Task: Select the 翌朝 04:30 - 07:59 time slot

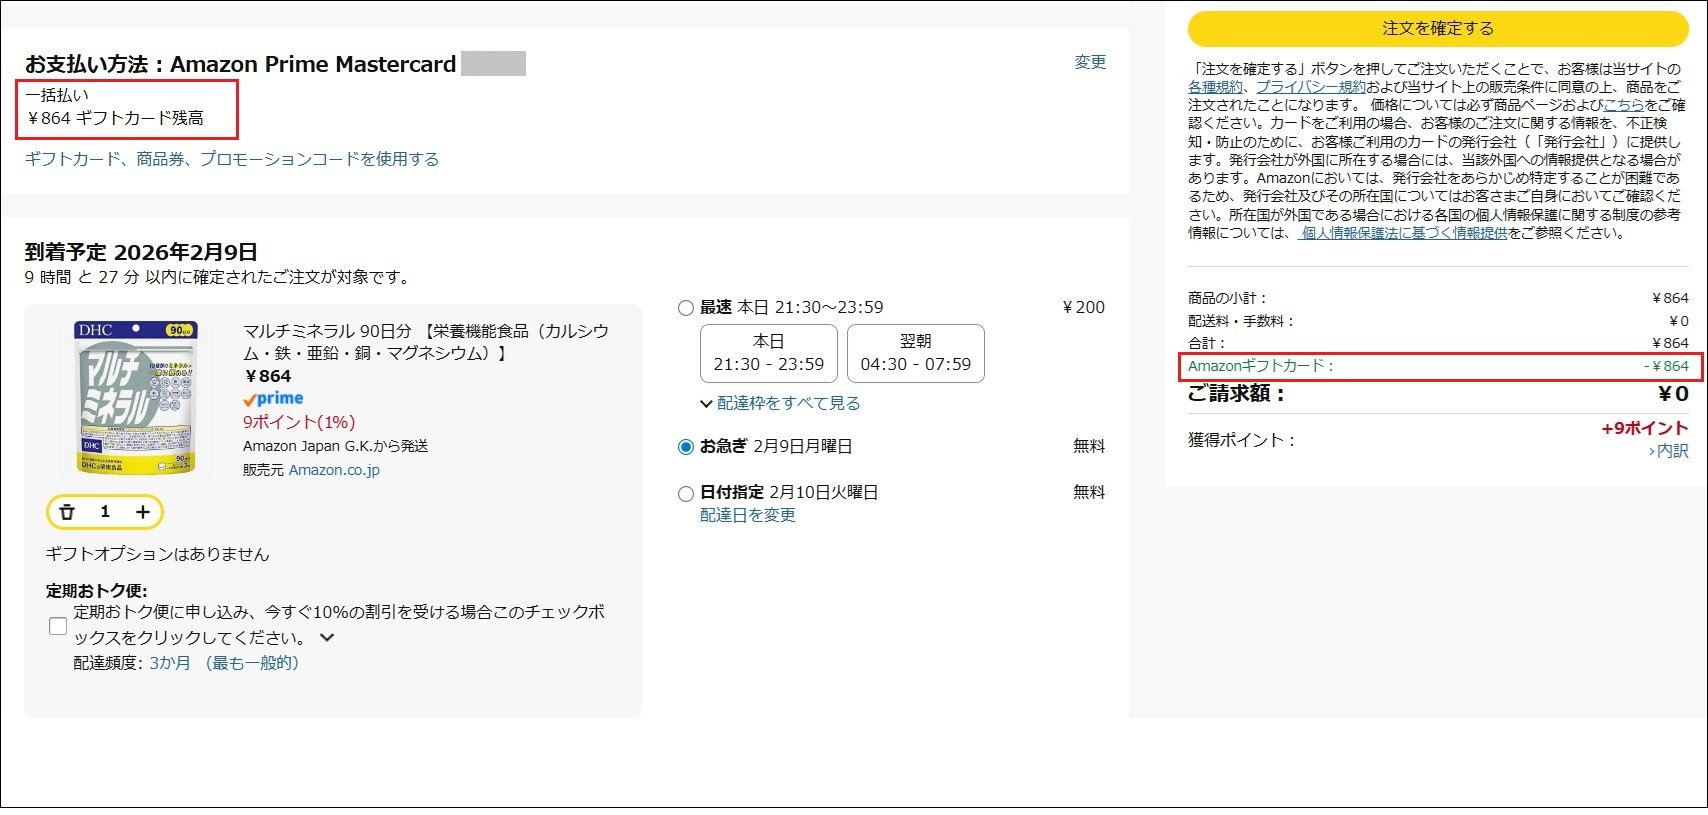Action: 915,353
